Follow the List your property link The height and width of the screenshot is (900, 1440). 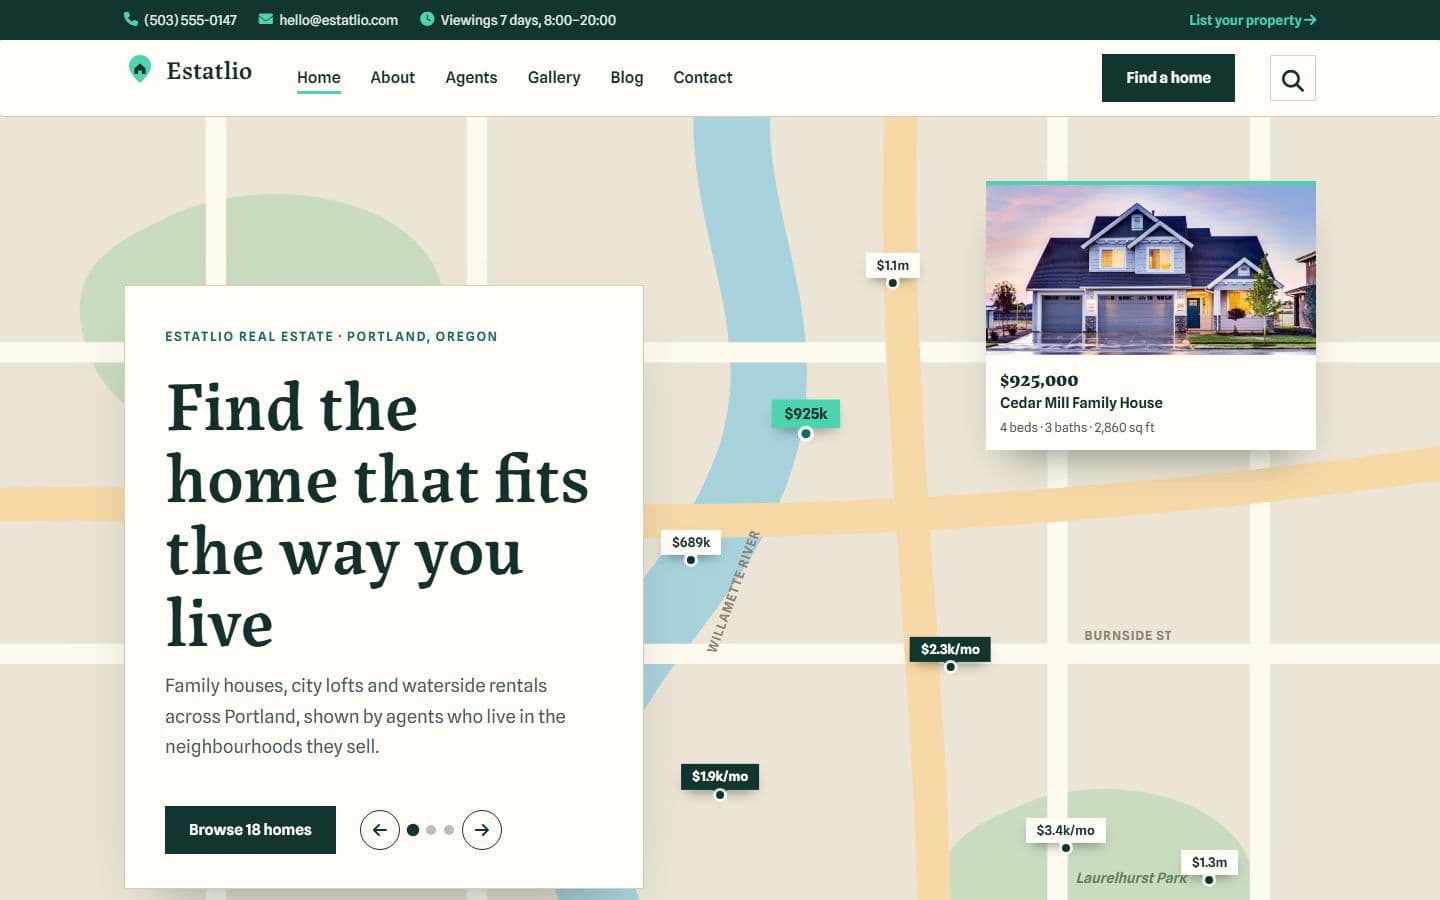tap(1252, 20)
